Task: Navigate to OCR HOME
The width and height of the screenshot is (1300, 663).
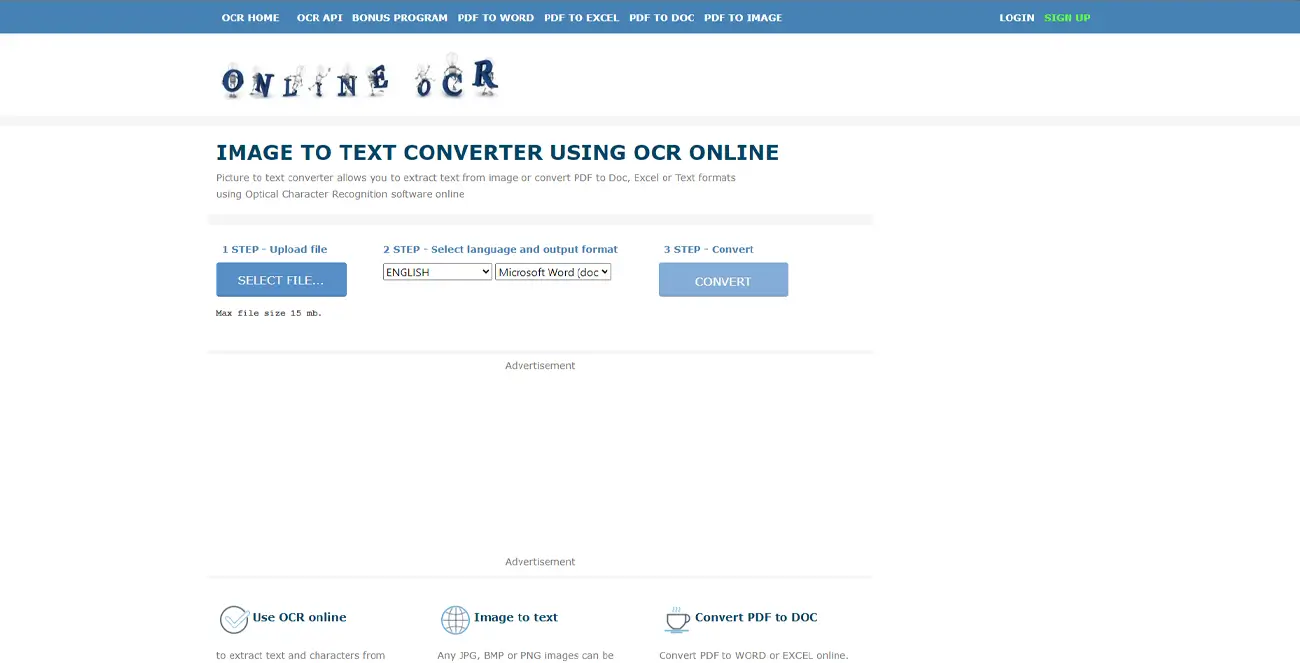Action: 250,17
